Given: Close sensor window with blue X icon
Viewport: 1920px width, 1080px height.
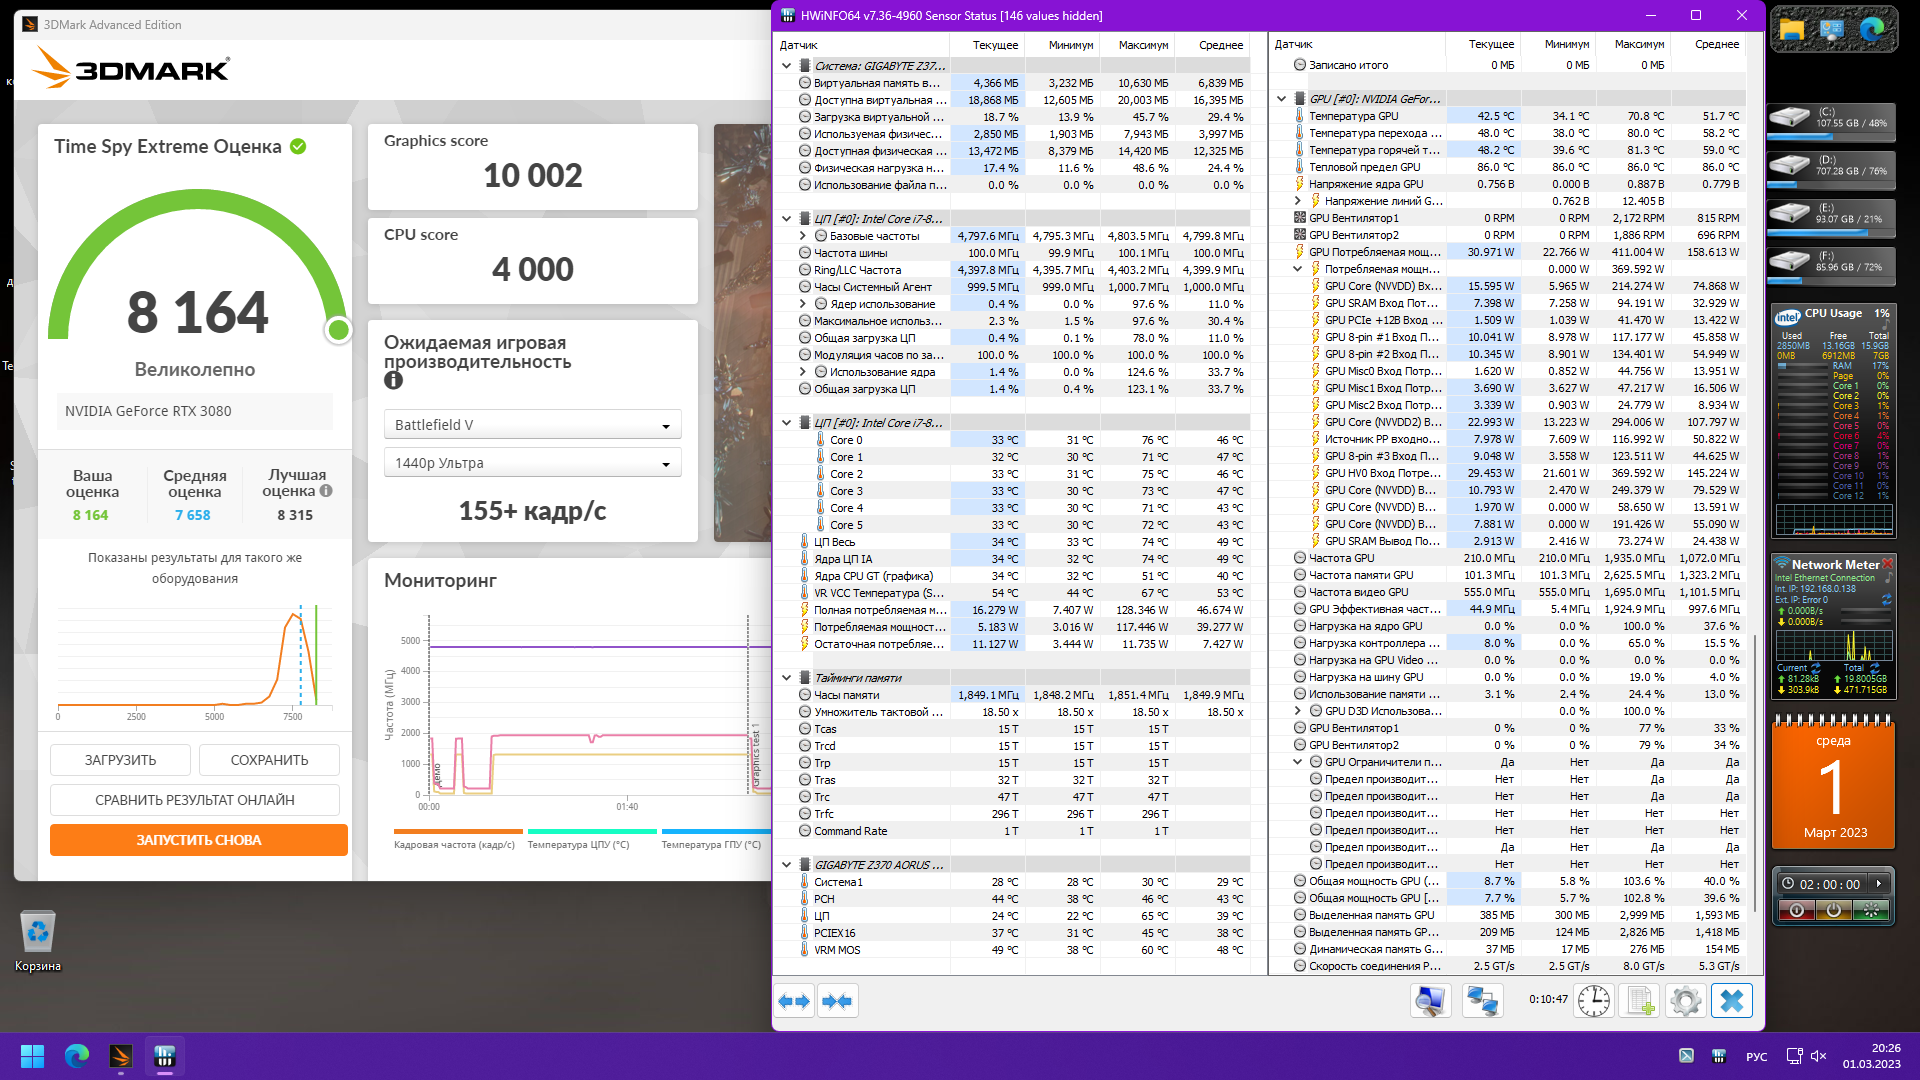Looking at the screenshot, I should [1731, 1001].
